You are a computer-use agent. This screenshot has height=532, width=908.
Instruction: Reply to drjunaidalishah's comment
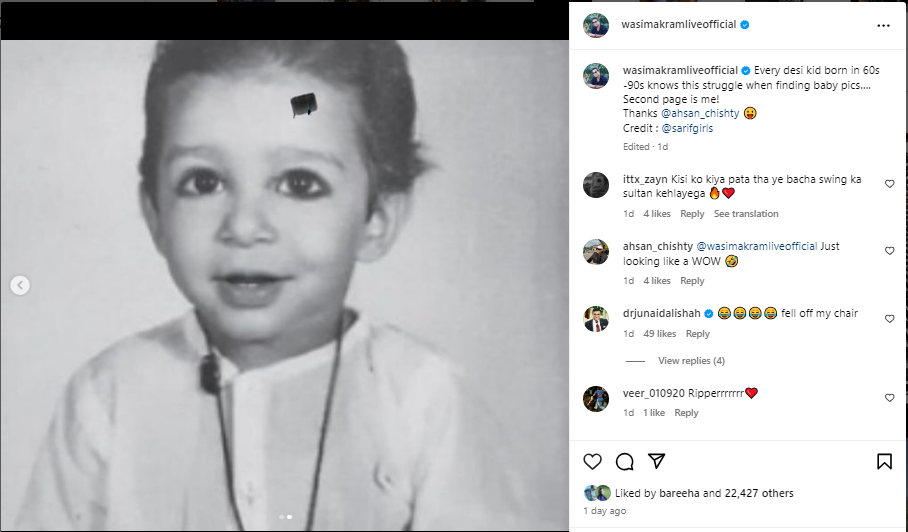coord(697,334)
